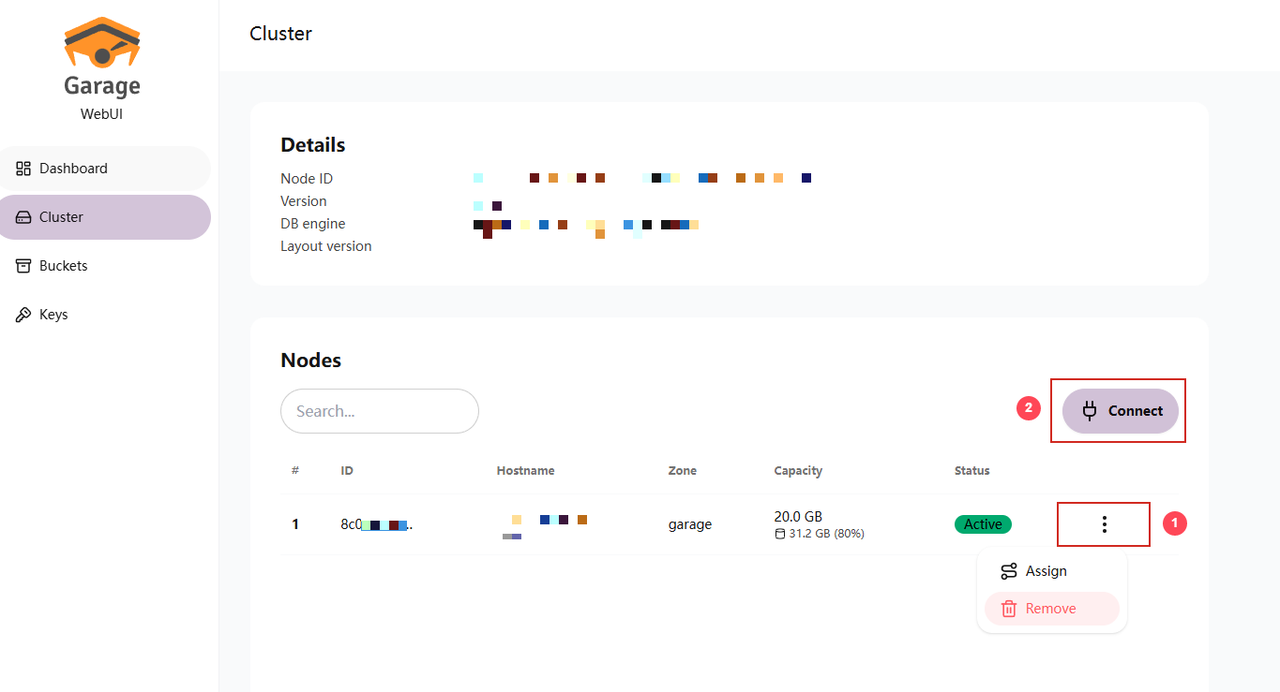Image resolution: width=1280 pixels, height=692 pixels.
Task: Focus the node Search field
Action: [379, 411]
